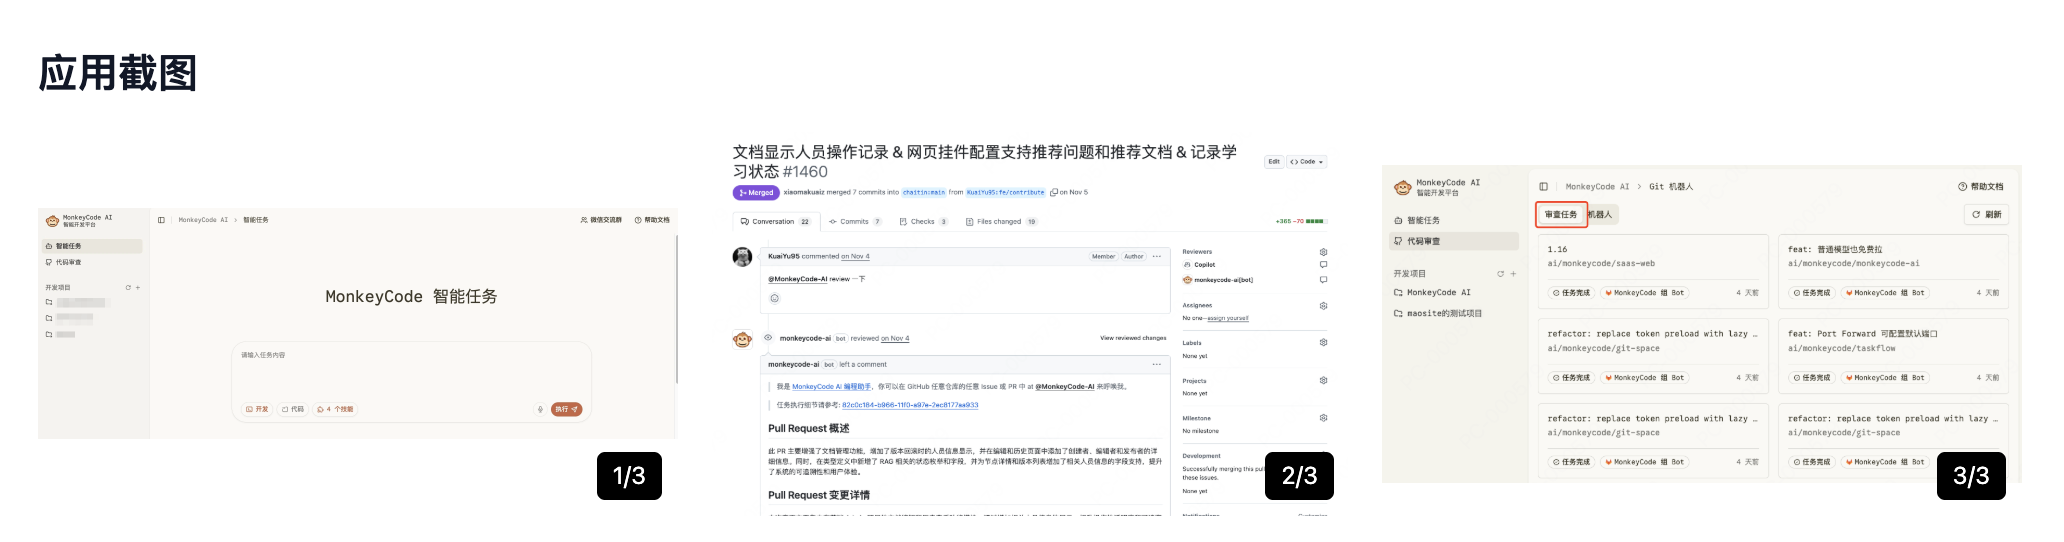Click the scrollbar in the 智能任务 screenshot
The image size is (2064, 542).
point(677,310)
